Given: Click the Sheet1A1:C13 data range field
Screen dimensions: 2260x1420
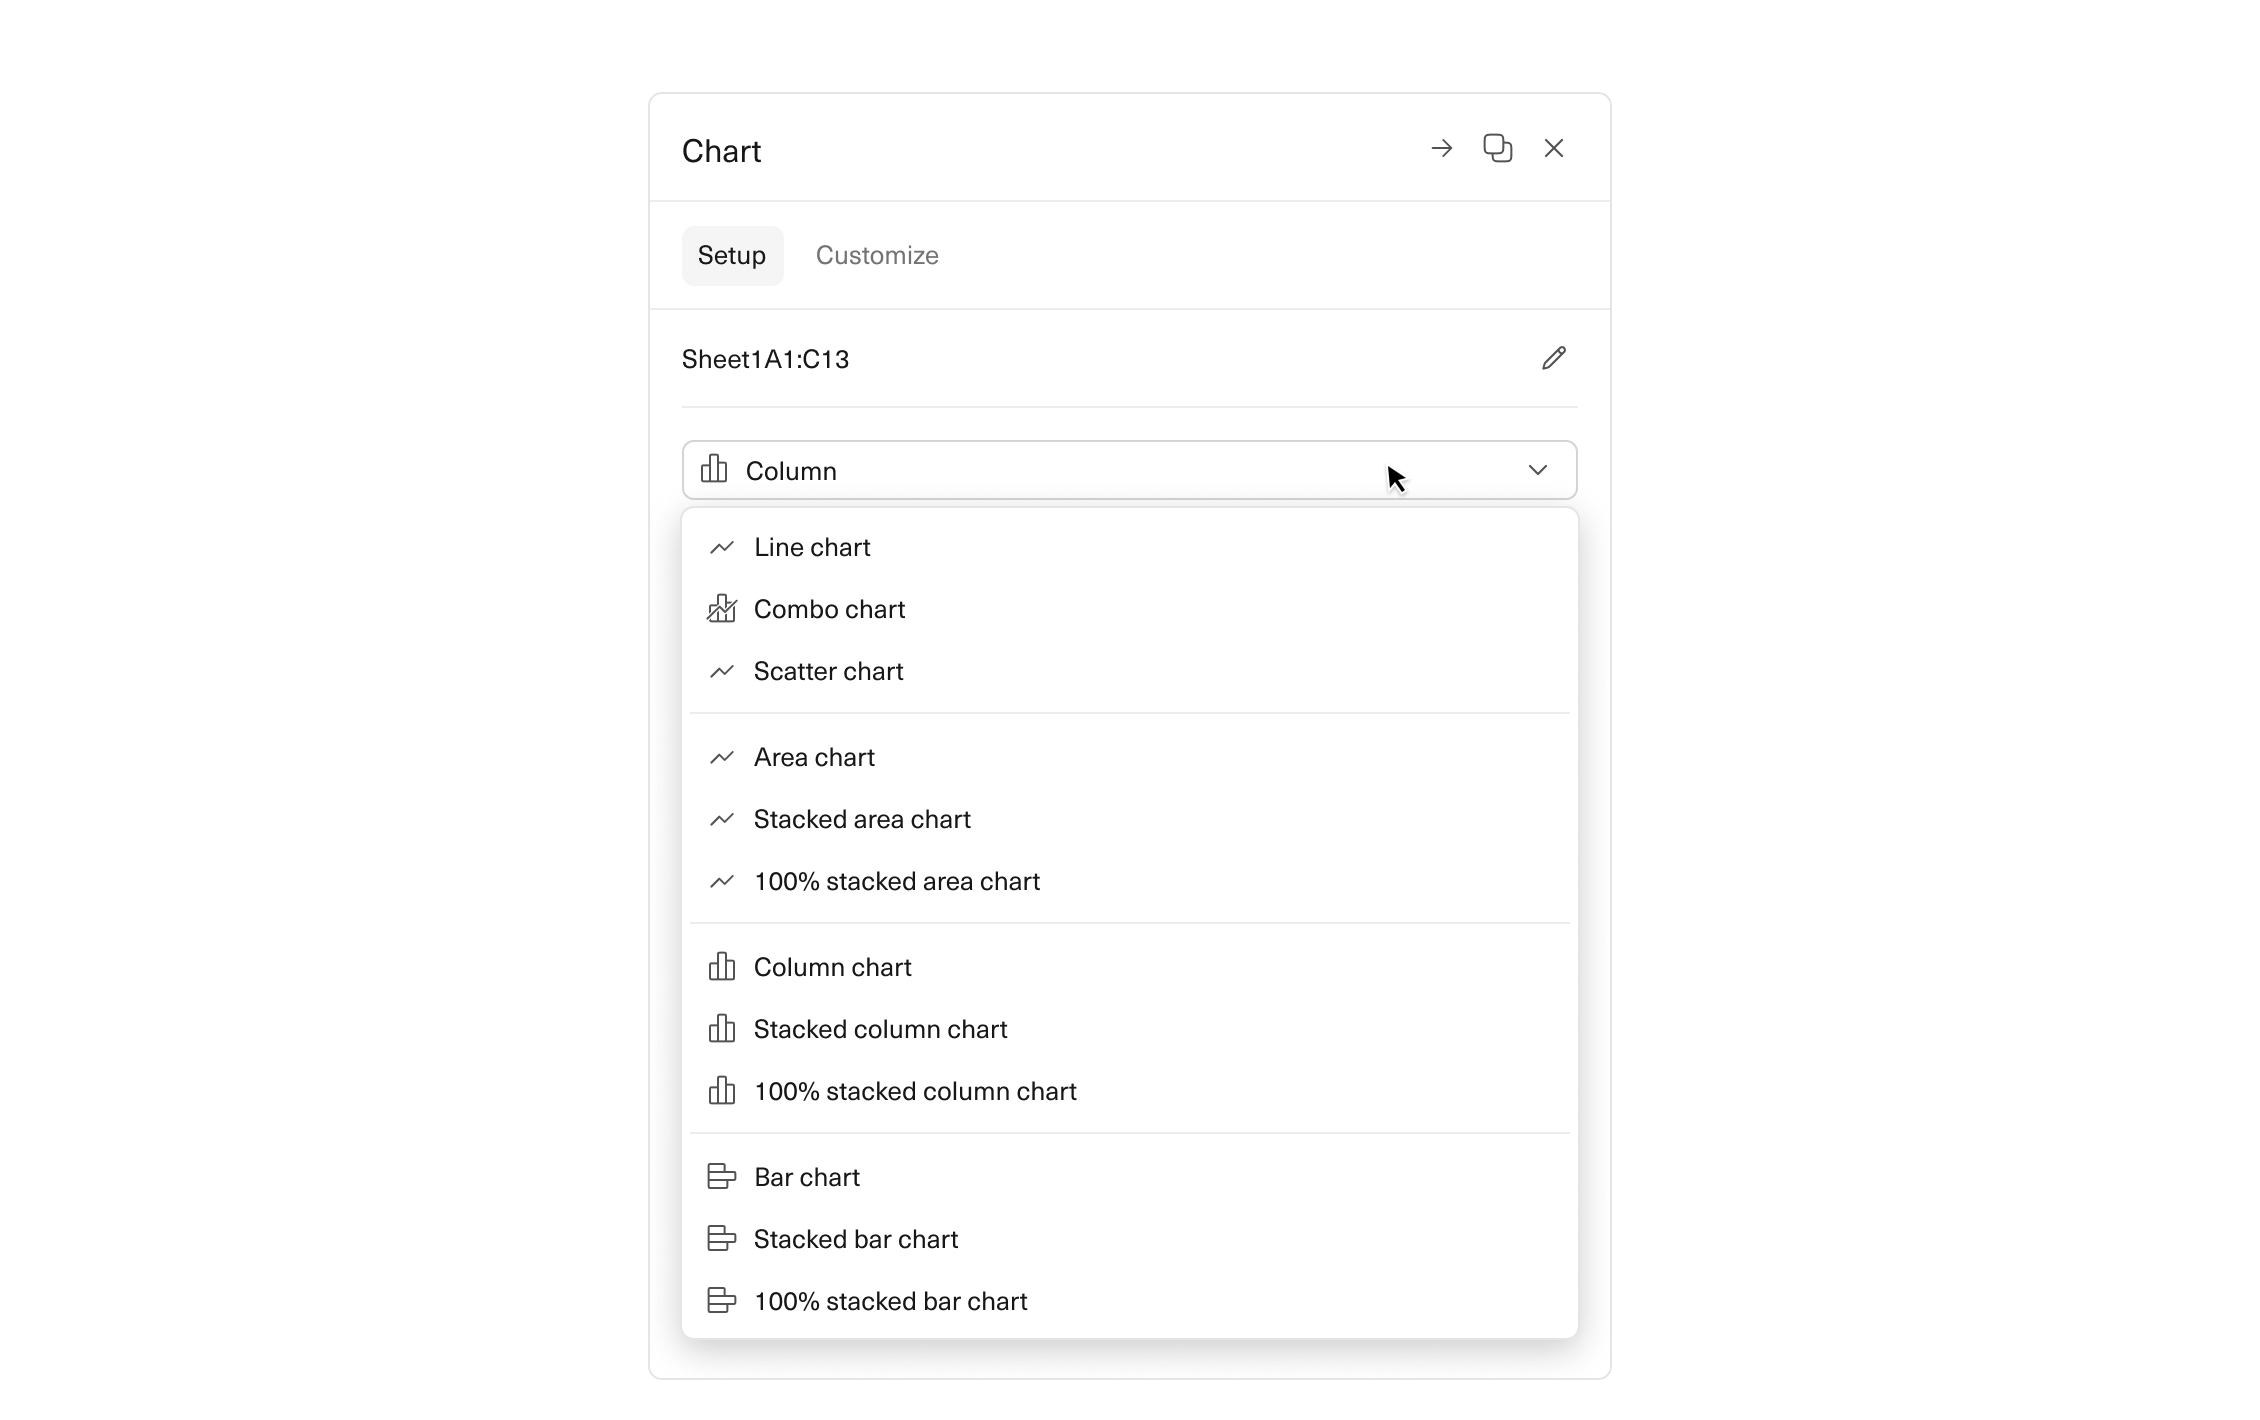Looking at the screenshot, I should click(x=766, y=359).
